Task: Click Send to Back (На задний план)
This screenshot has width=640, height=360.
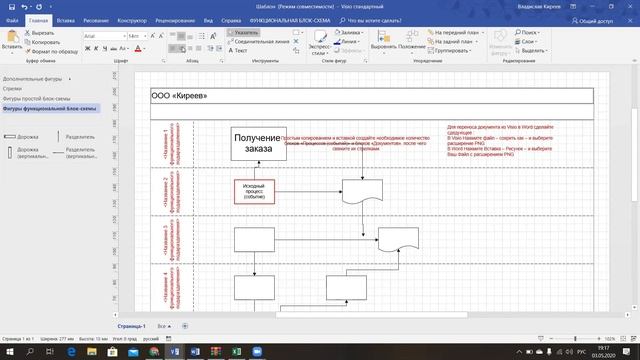Action: [x=453, y=41]
